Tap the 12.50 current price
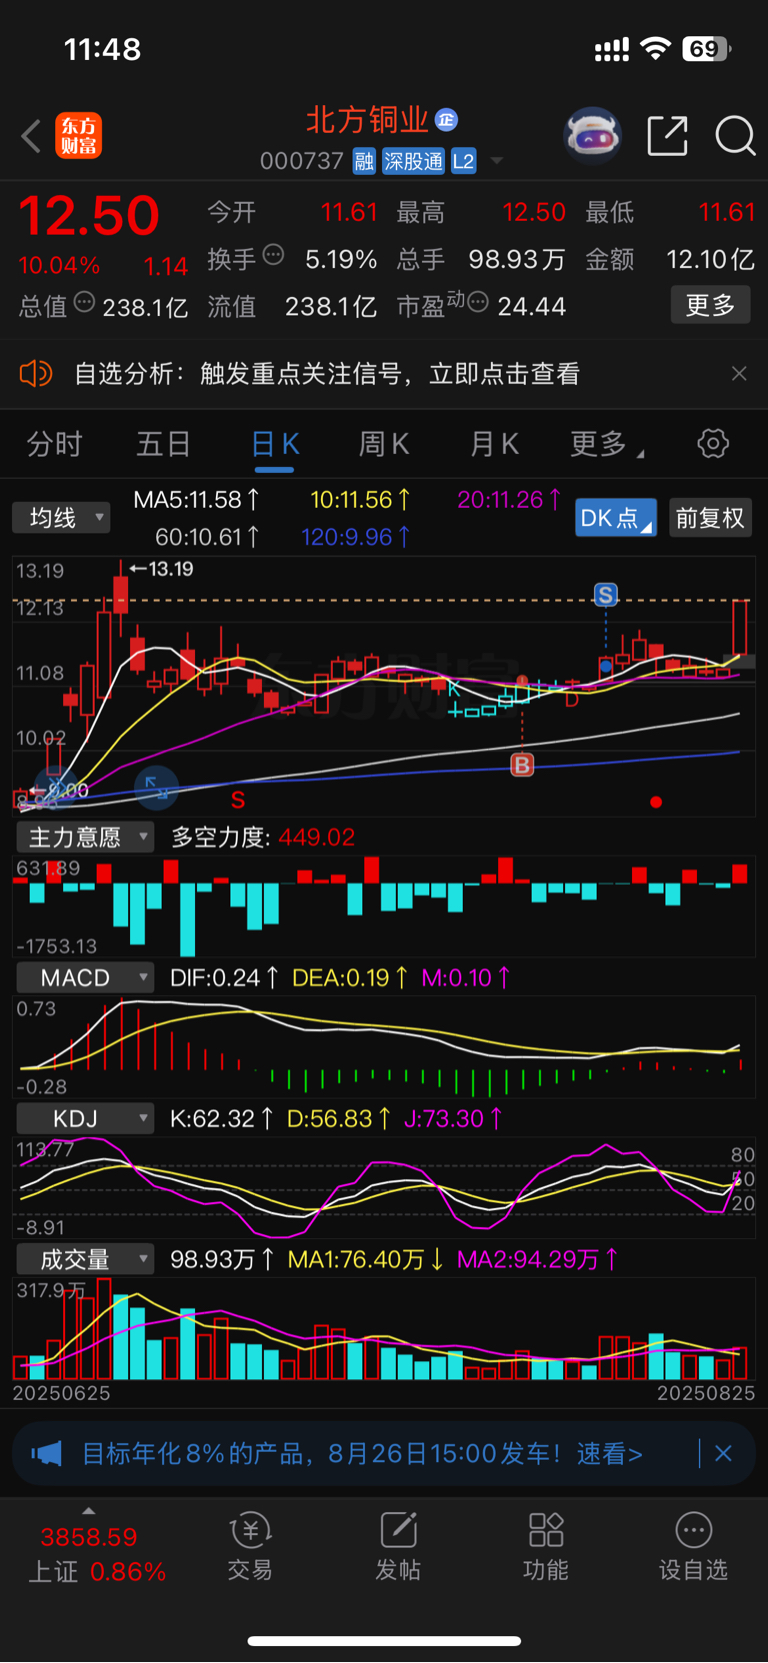 pos(90,216)
